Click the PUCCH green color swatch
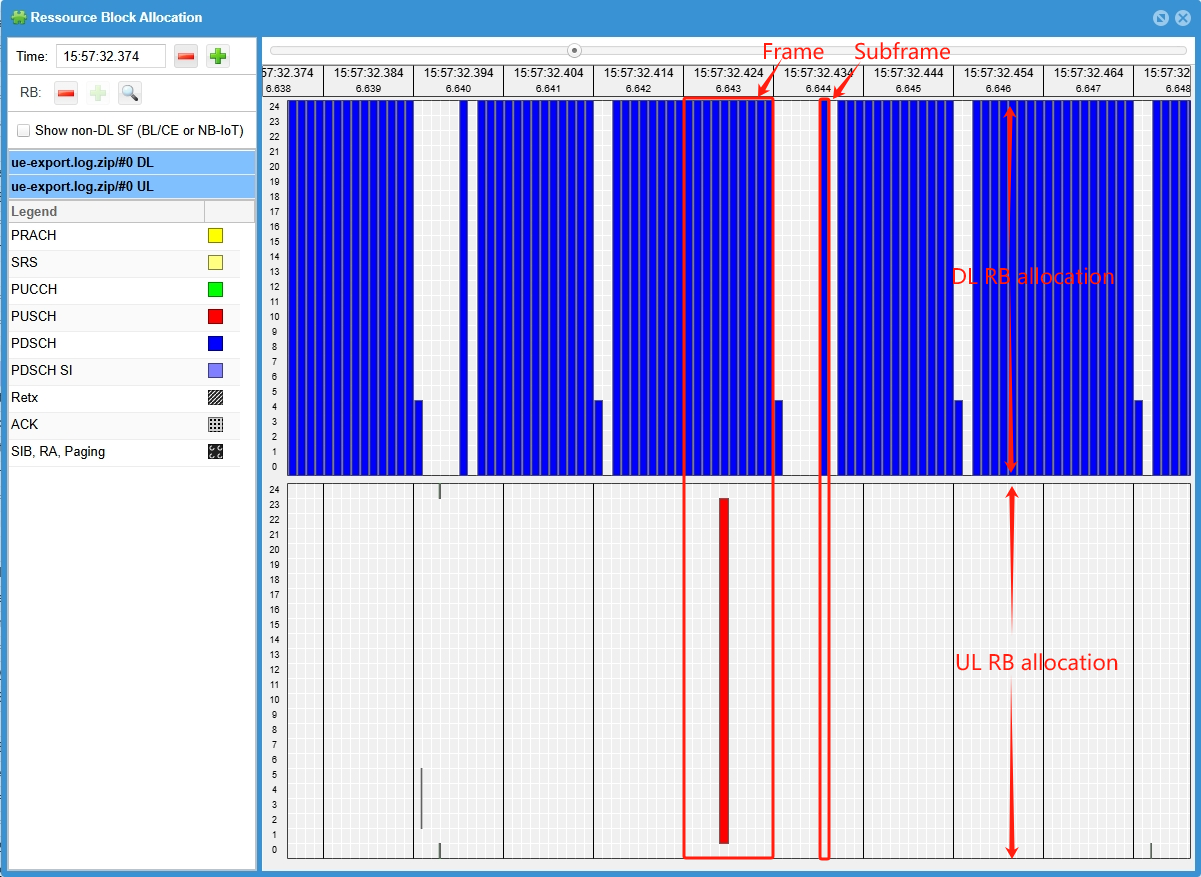 pyautogui.click(x=215, y=290)
